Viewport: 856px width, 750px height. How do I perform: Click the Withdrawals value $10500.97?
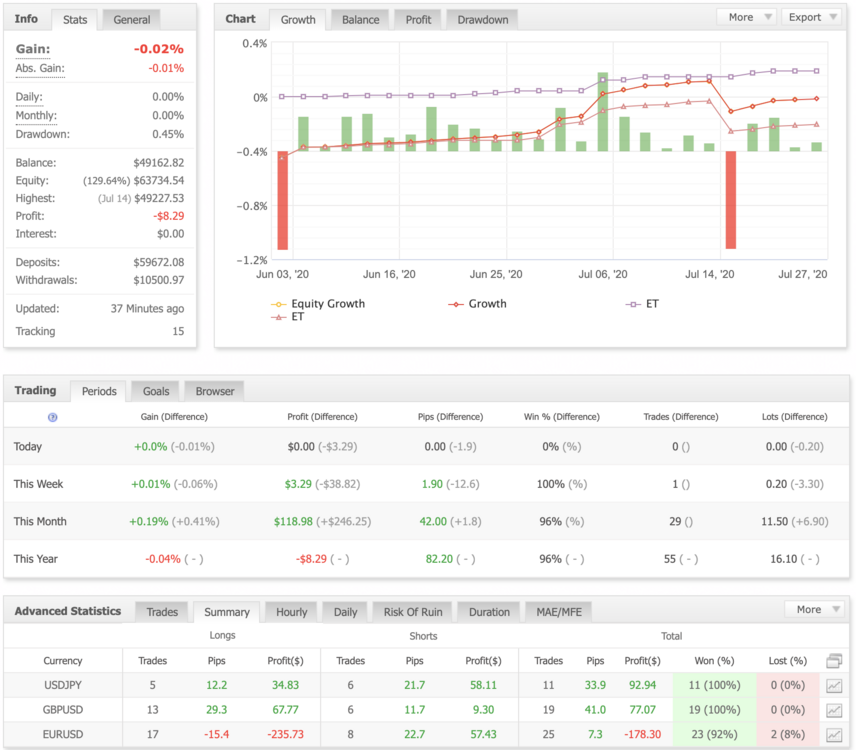pos(158,280)
